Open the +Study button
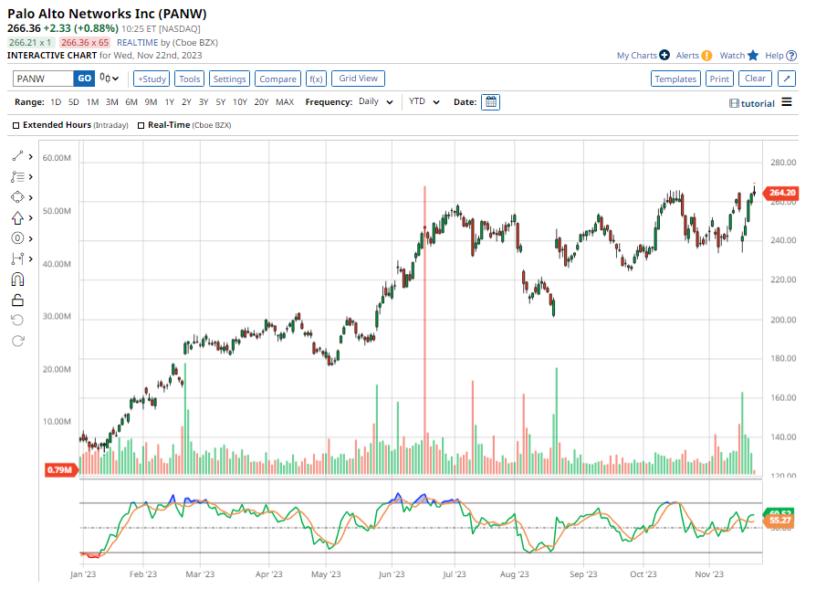The width and height of the screenshot is (816, 600). pyautogui.click(x=151, y=79)
